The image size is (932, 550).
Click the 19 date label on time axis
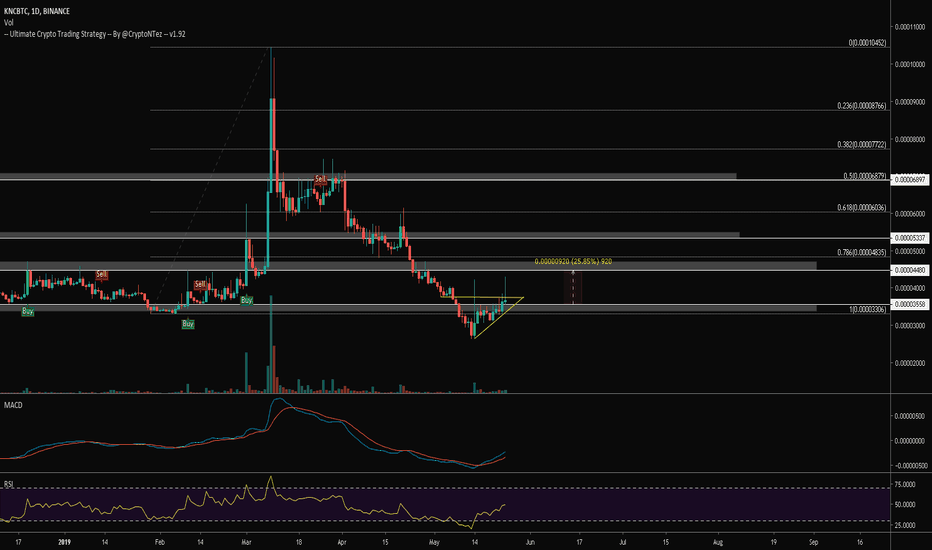point(773,542)
